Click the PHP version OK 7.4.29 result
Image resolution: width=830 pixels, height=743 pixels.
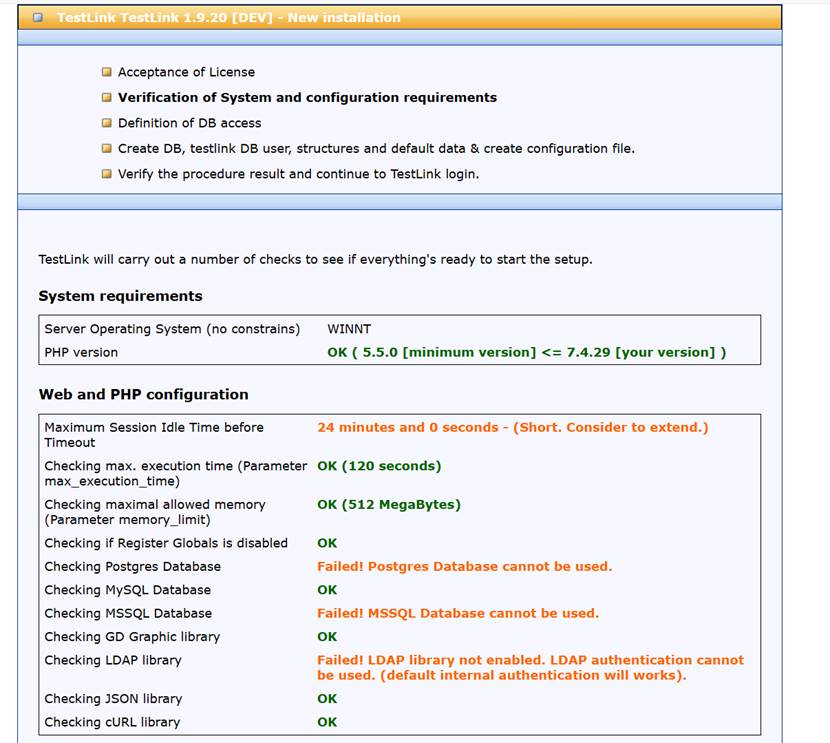pyautogui.click(x=527, y=352)
